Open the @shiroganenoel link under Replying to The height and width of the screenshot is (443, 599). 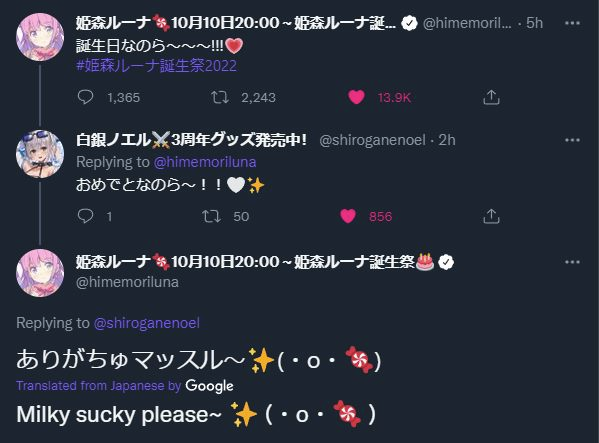(147, 323)
